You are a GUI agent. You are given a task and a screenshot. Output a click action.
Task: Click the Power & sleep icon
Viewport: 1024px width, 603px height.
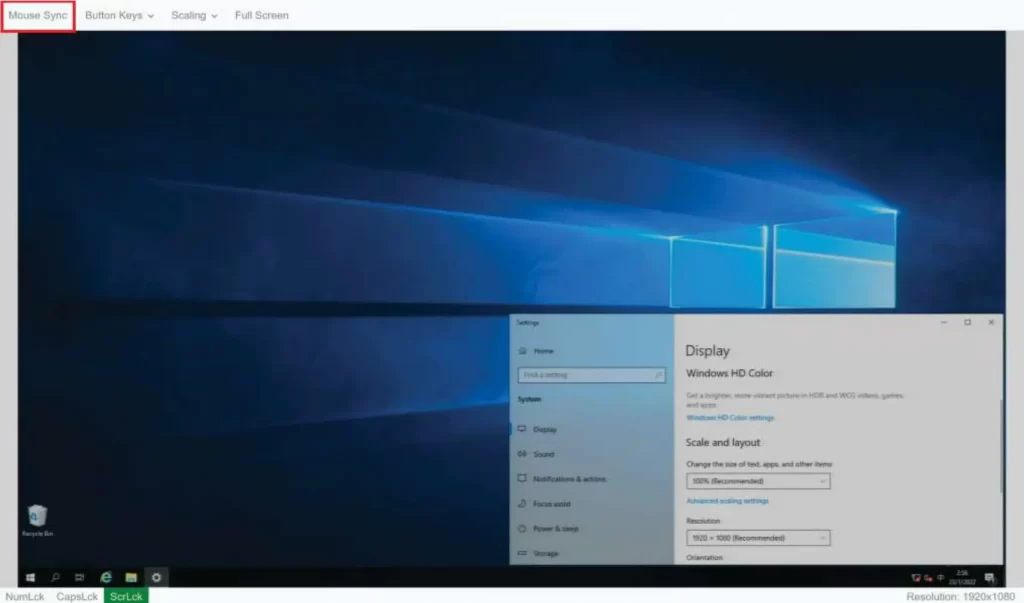[x=522, y=528]
